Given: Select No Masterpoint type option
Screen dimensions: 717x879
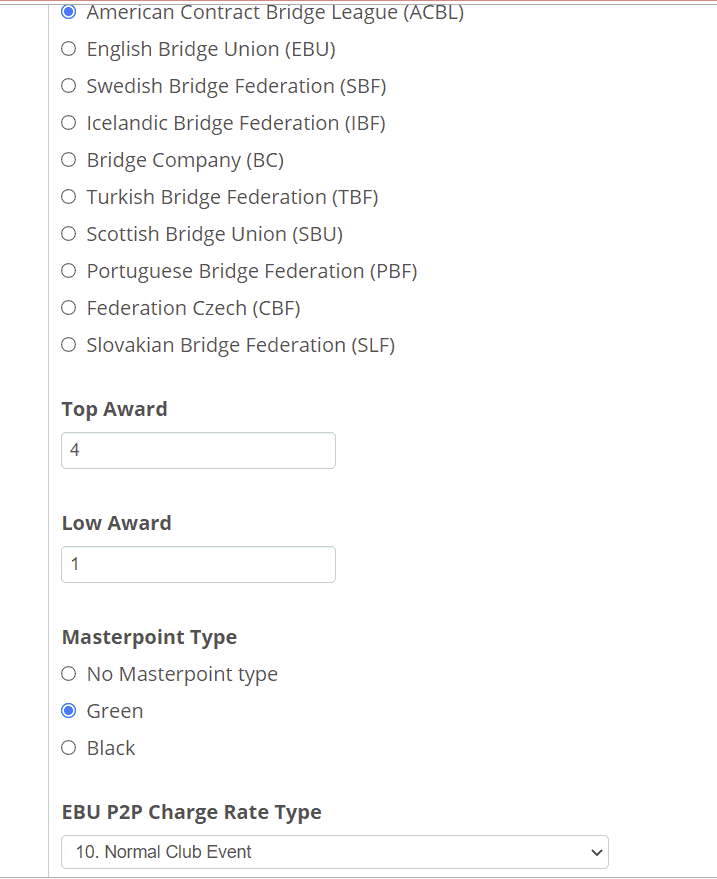Looking at the screenshot, I should (68, 674).
